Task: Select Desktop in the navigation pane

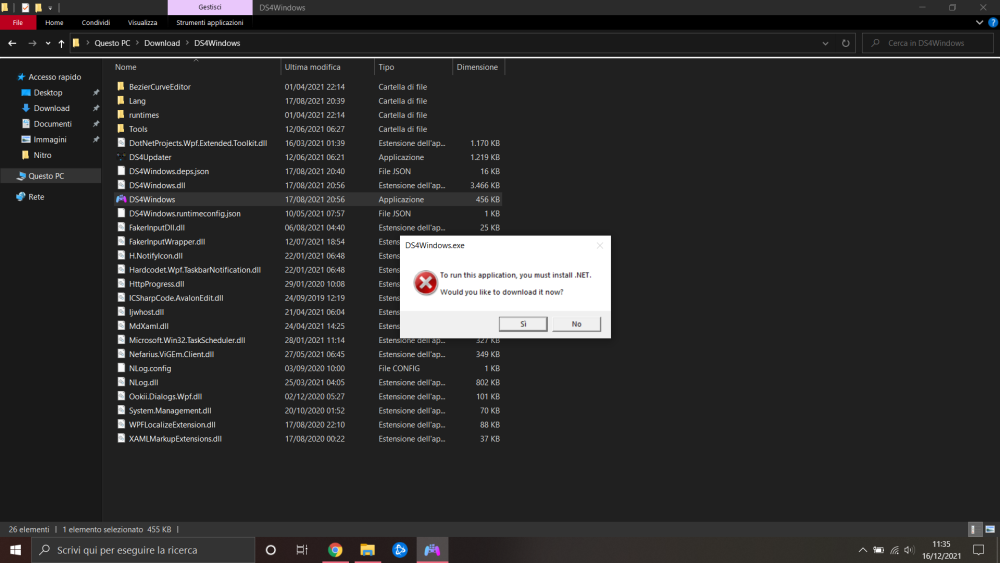Action: pos(48,92)
